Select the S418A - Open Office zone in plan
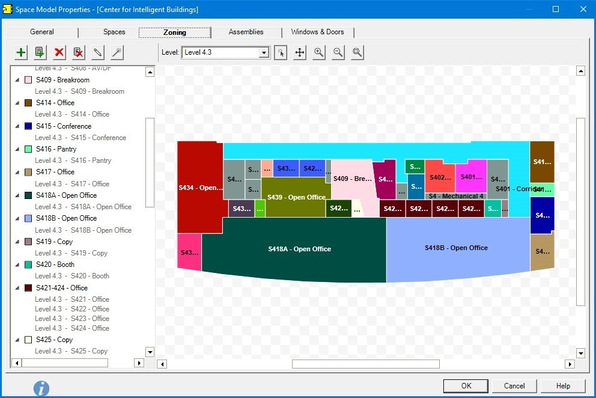The width and height of the screenshot is (596, 398). point(299,249)
